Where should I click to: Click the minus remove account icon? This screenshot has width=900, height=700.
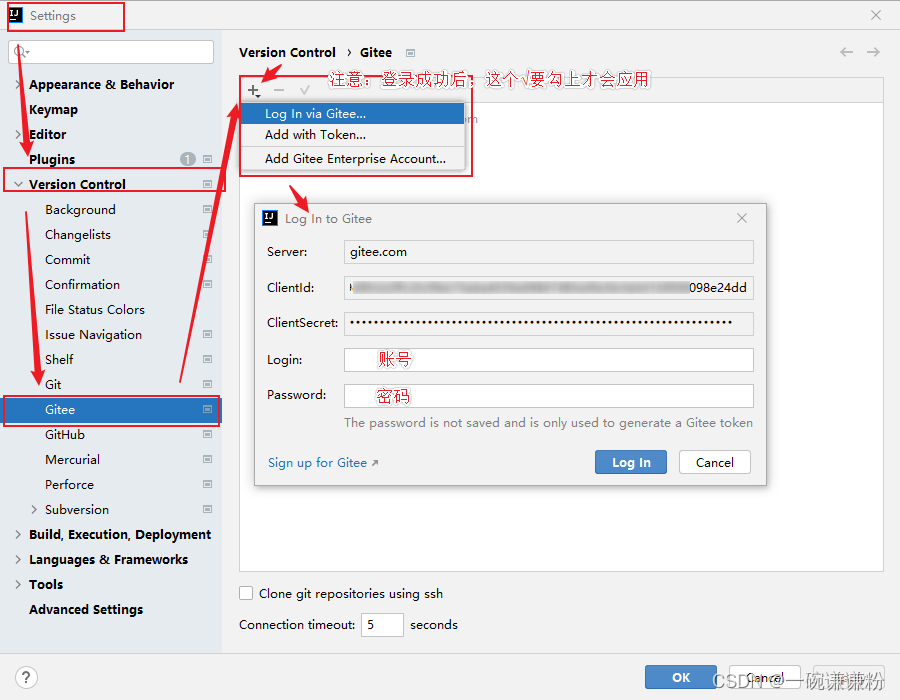[279, 90]
